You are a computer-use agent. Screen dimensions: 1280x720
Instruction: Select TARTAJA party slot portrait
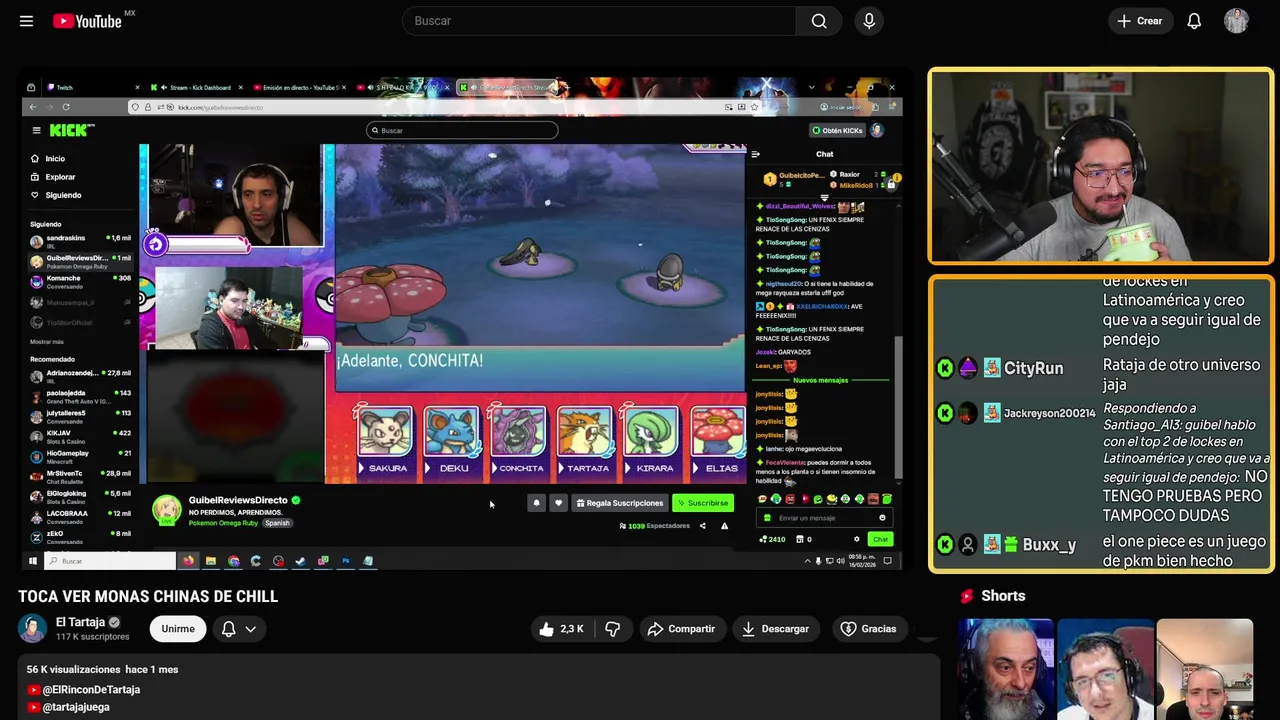(585, 433)
